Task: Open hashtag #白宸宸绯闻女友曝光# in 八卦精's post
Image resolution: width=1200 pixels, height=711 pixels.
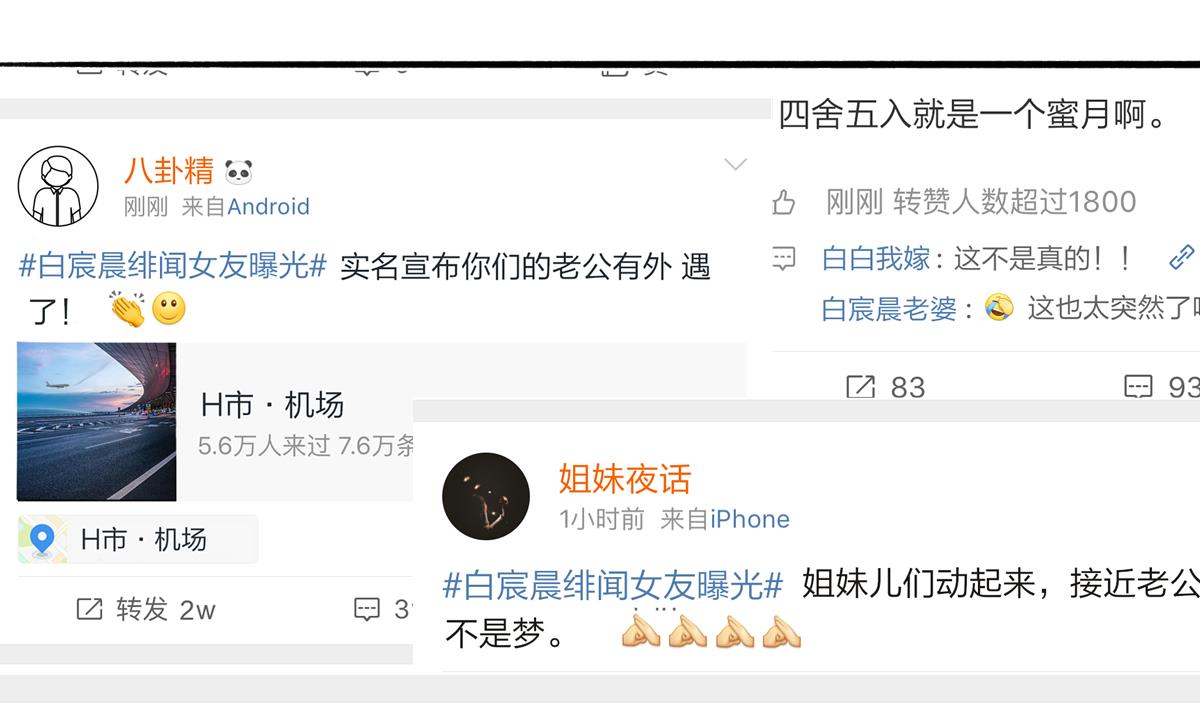Action: pyautogui.click(x=173, y=267)
